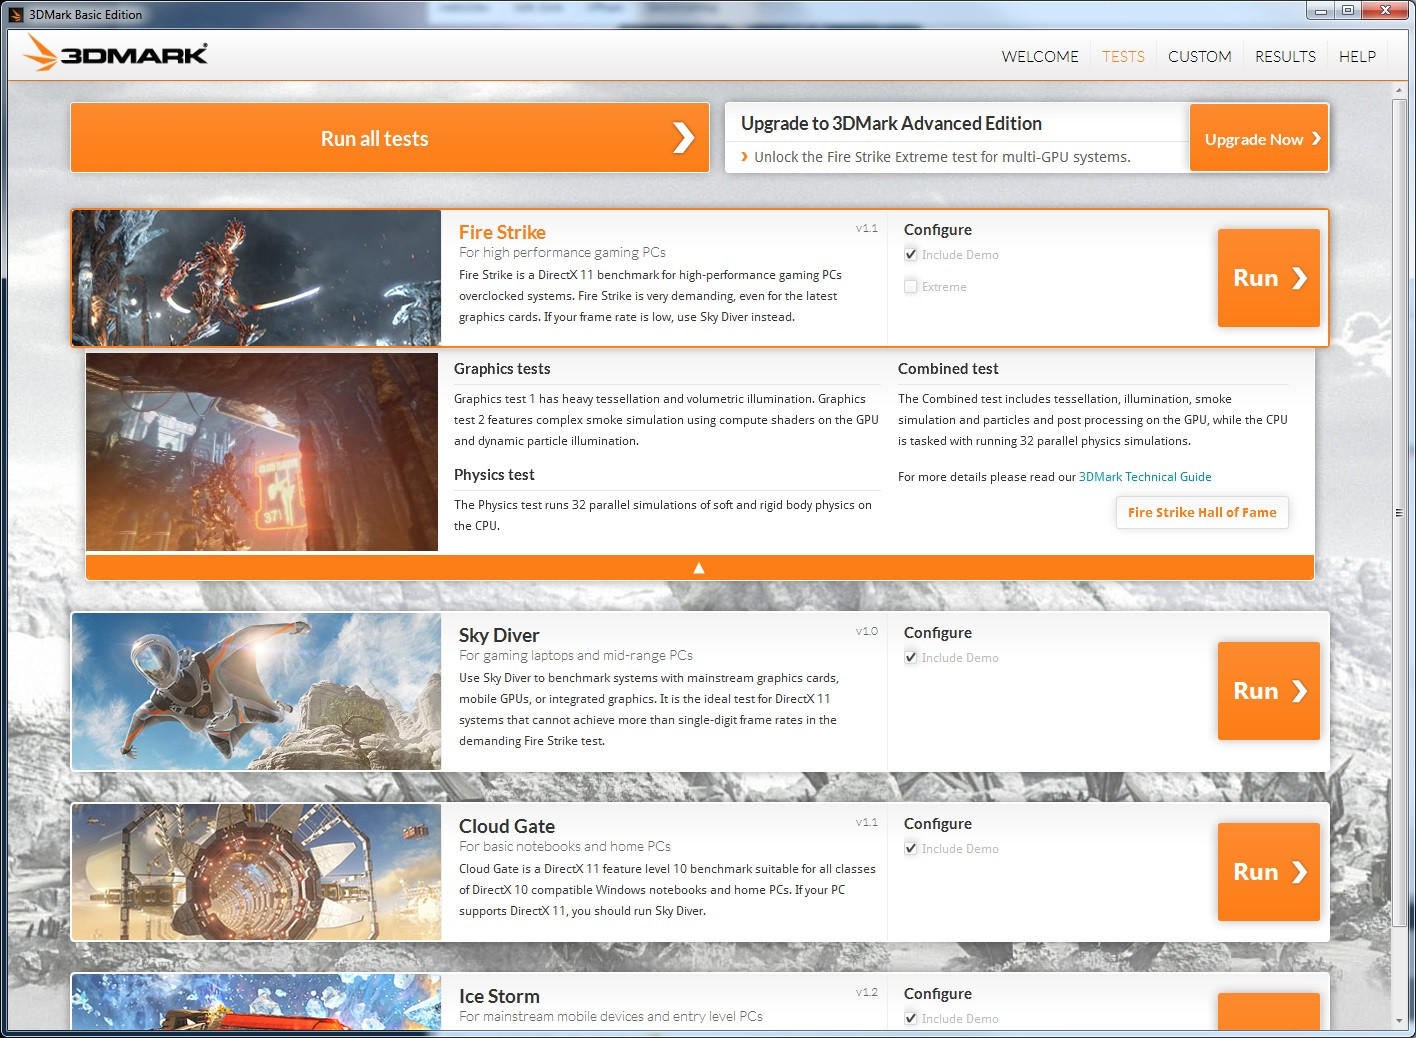Run the Fire Strike benchmark
Screen dimensions: 1416x1038
click(x=1268, y=278)
